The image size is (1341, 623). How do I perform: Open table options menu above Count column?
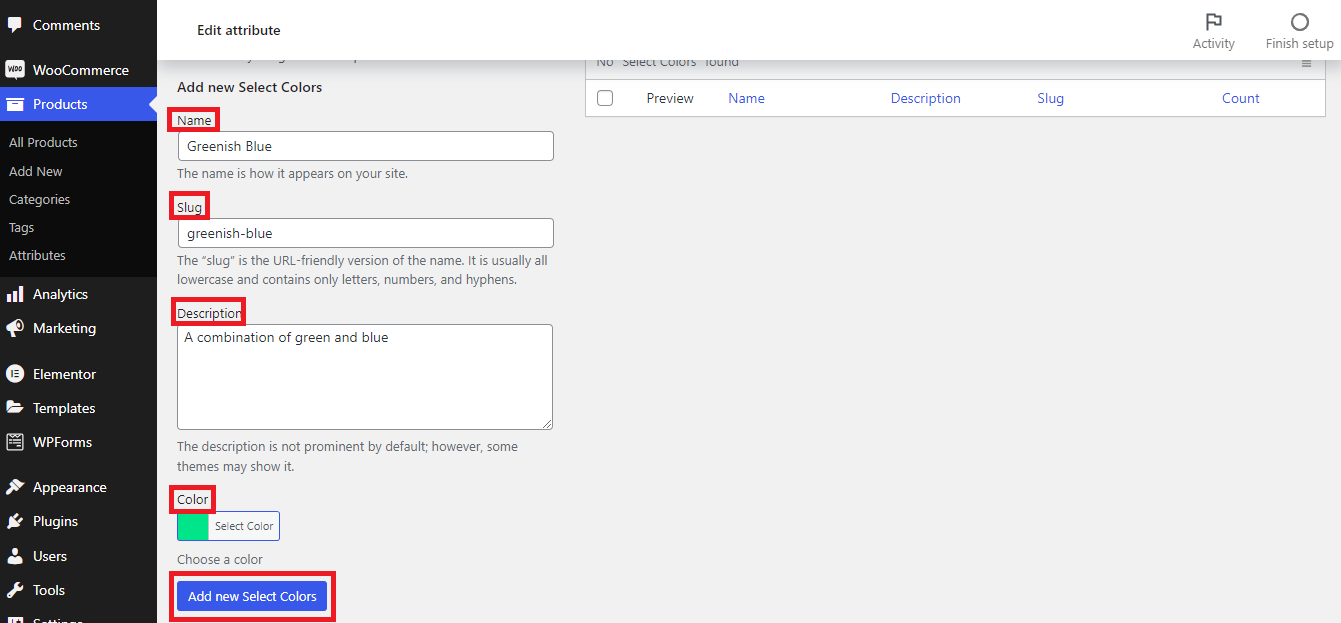point(1306,64)
